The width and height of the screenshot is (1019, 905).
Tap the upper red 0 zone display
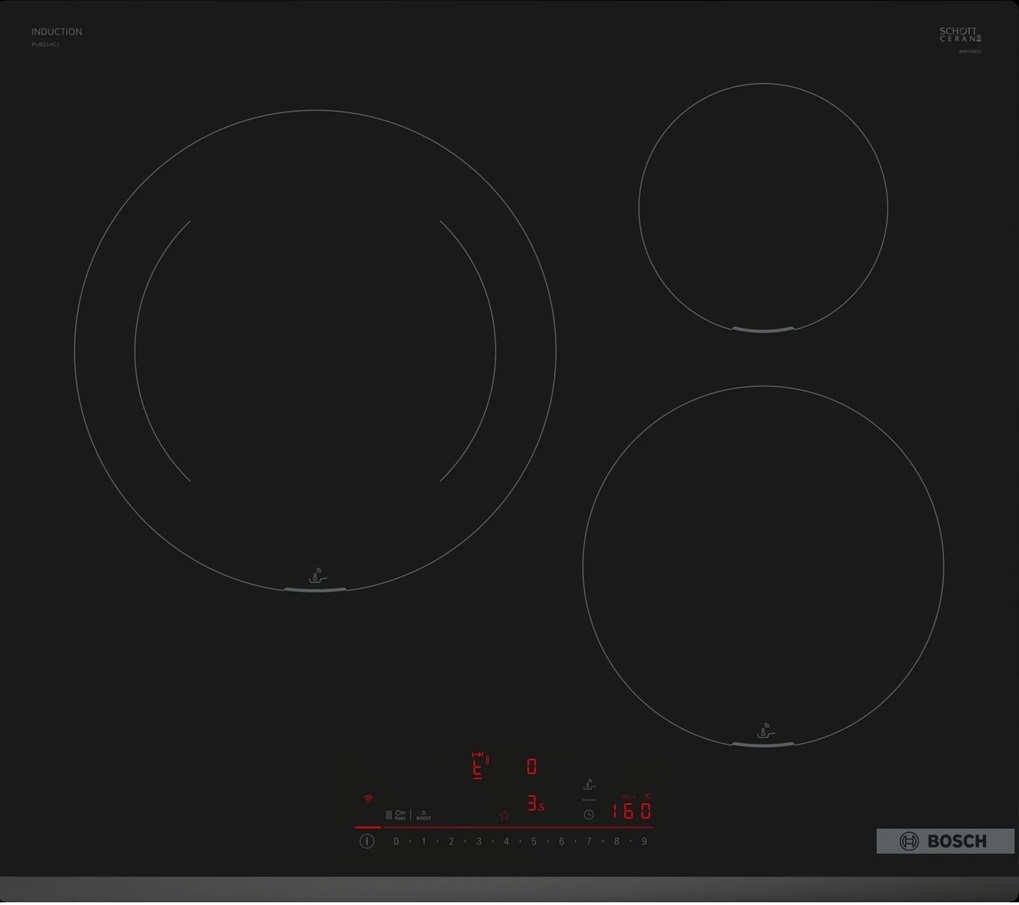click(531, 766)
